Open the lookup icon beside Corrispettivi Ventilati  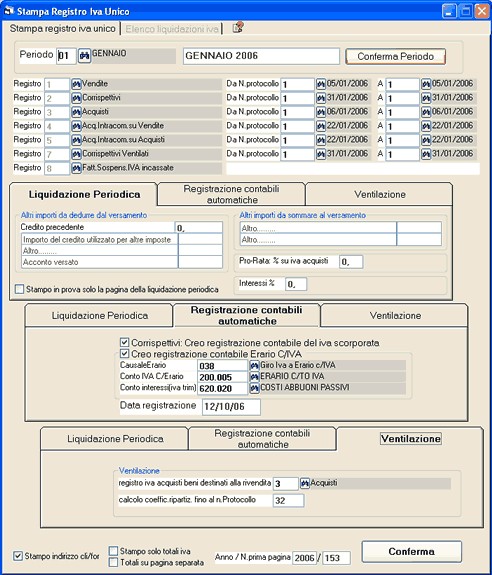[76, 154]
